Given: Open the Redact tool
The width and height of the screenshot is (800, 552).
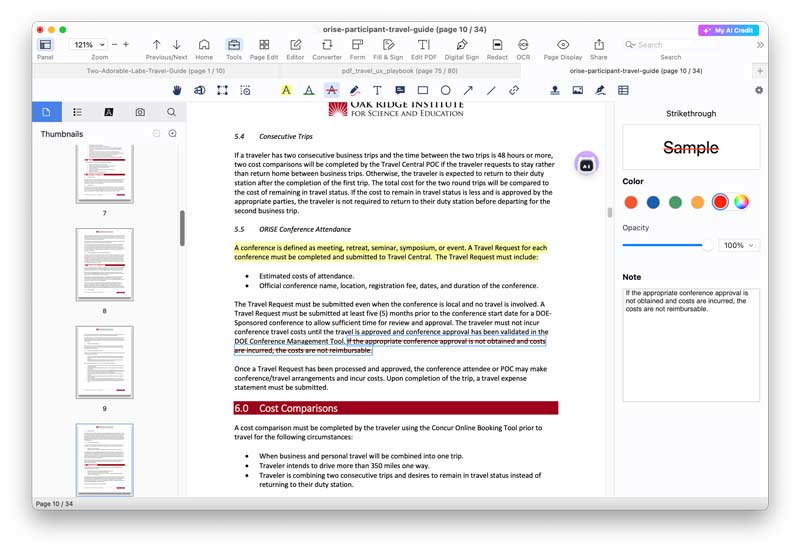Looking at the screenshot, I should (x=497, y=45).
